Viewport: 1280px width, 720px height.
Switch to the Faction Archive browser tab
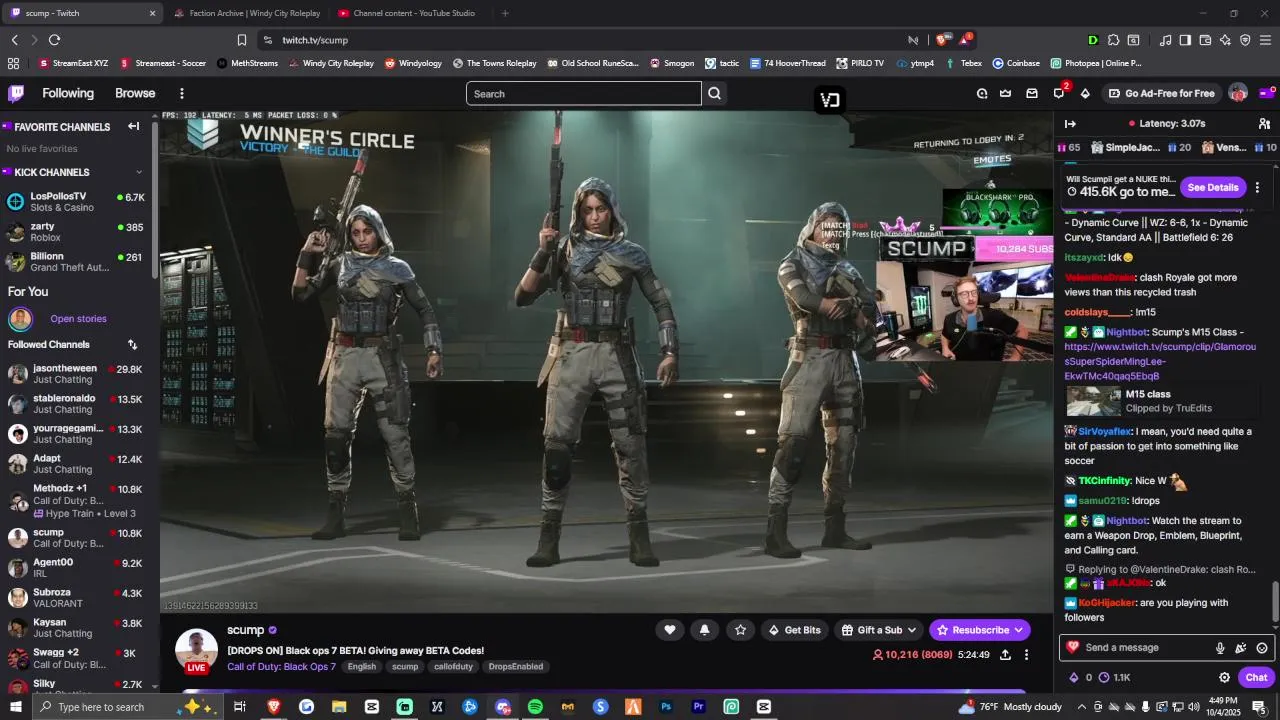246,13
